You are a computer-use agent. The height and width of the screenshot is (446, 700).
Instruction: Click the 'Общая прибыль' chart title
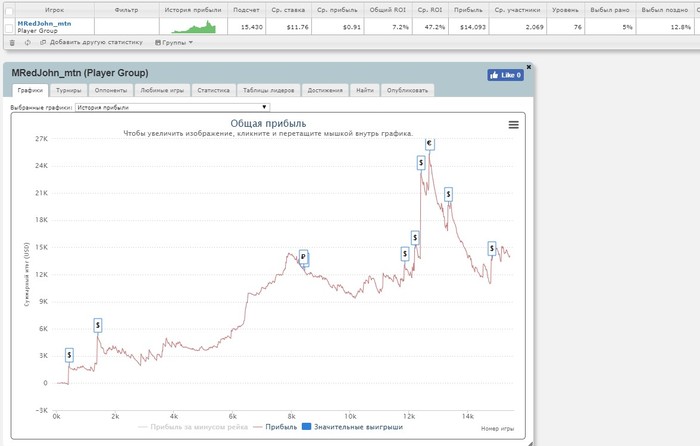tap(268, 123)
